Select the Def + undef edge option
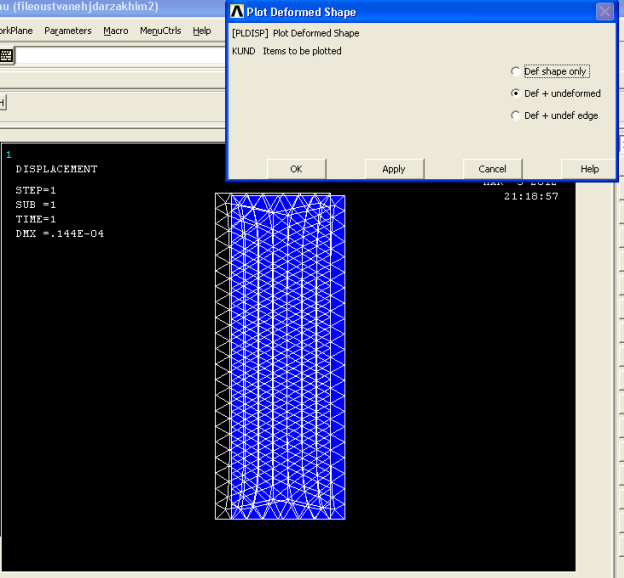This screenshot has height=578, width=624. pyautogui.click(x=516, y=116)
